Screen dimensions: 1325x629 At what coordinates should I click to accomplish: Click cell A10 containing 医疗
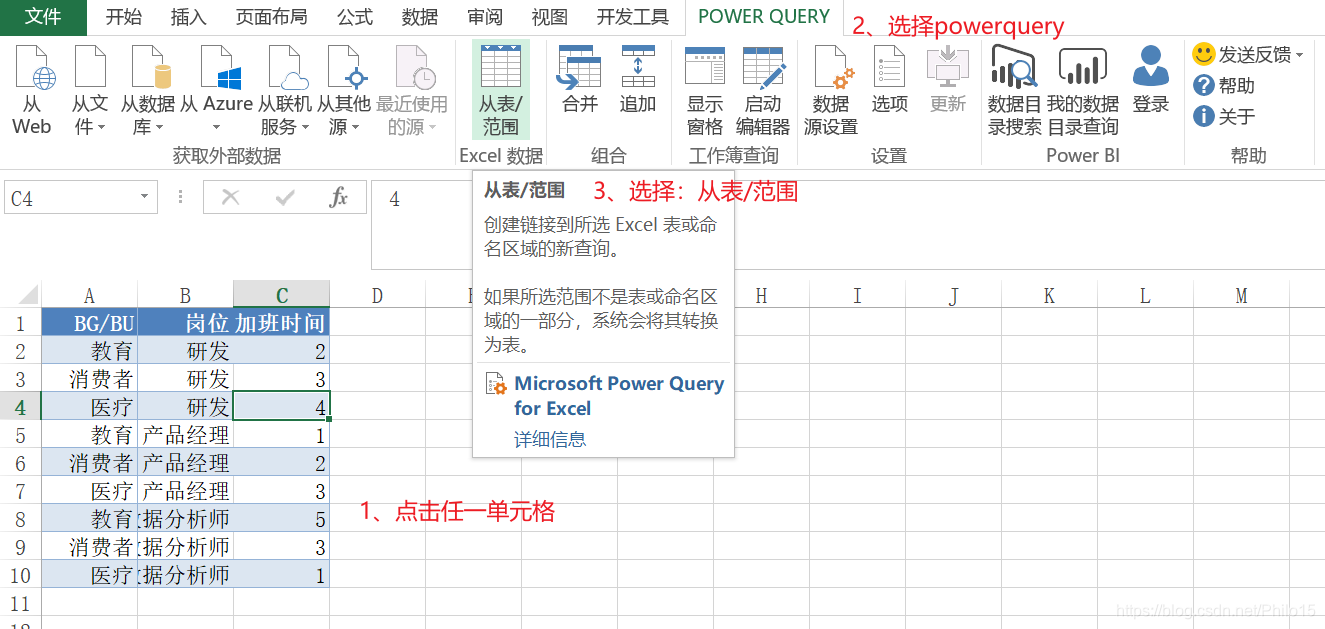89,575
